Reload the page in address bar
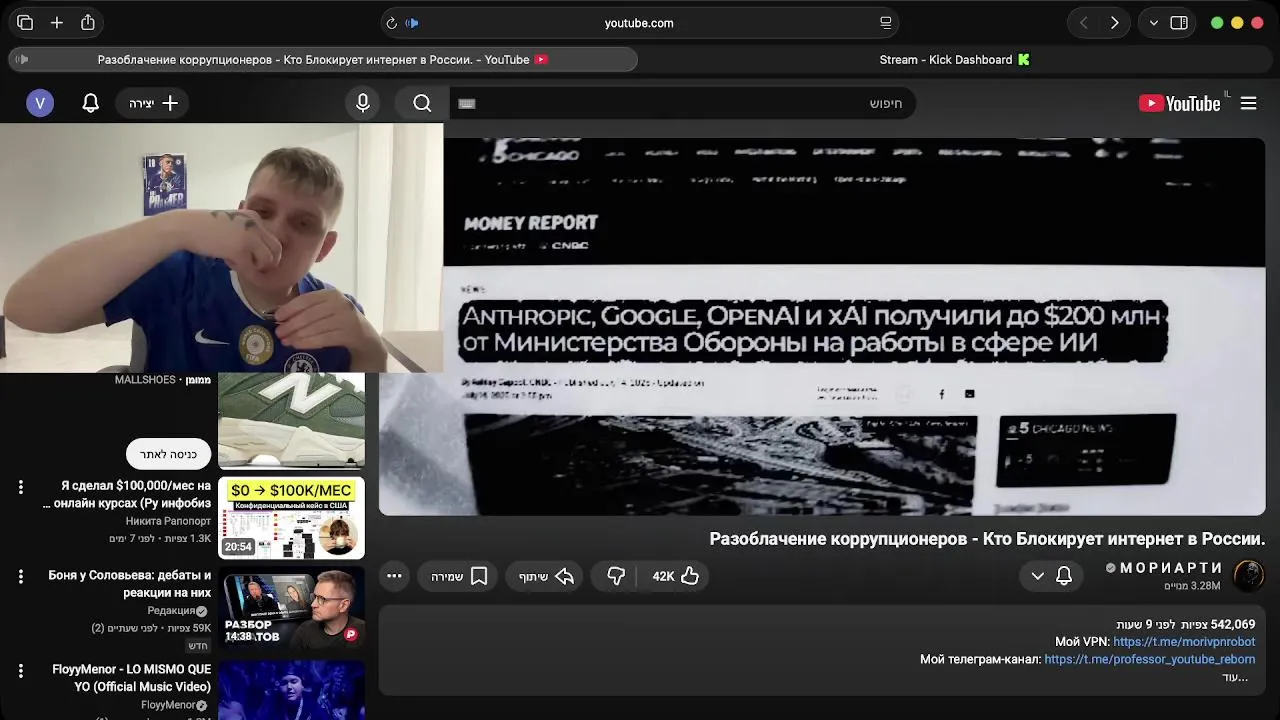Screen dimensions: 1280x720 click(x=391, y=23)
